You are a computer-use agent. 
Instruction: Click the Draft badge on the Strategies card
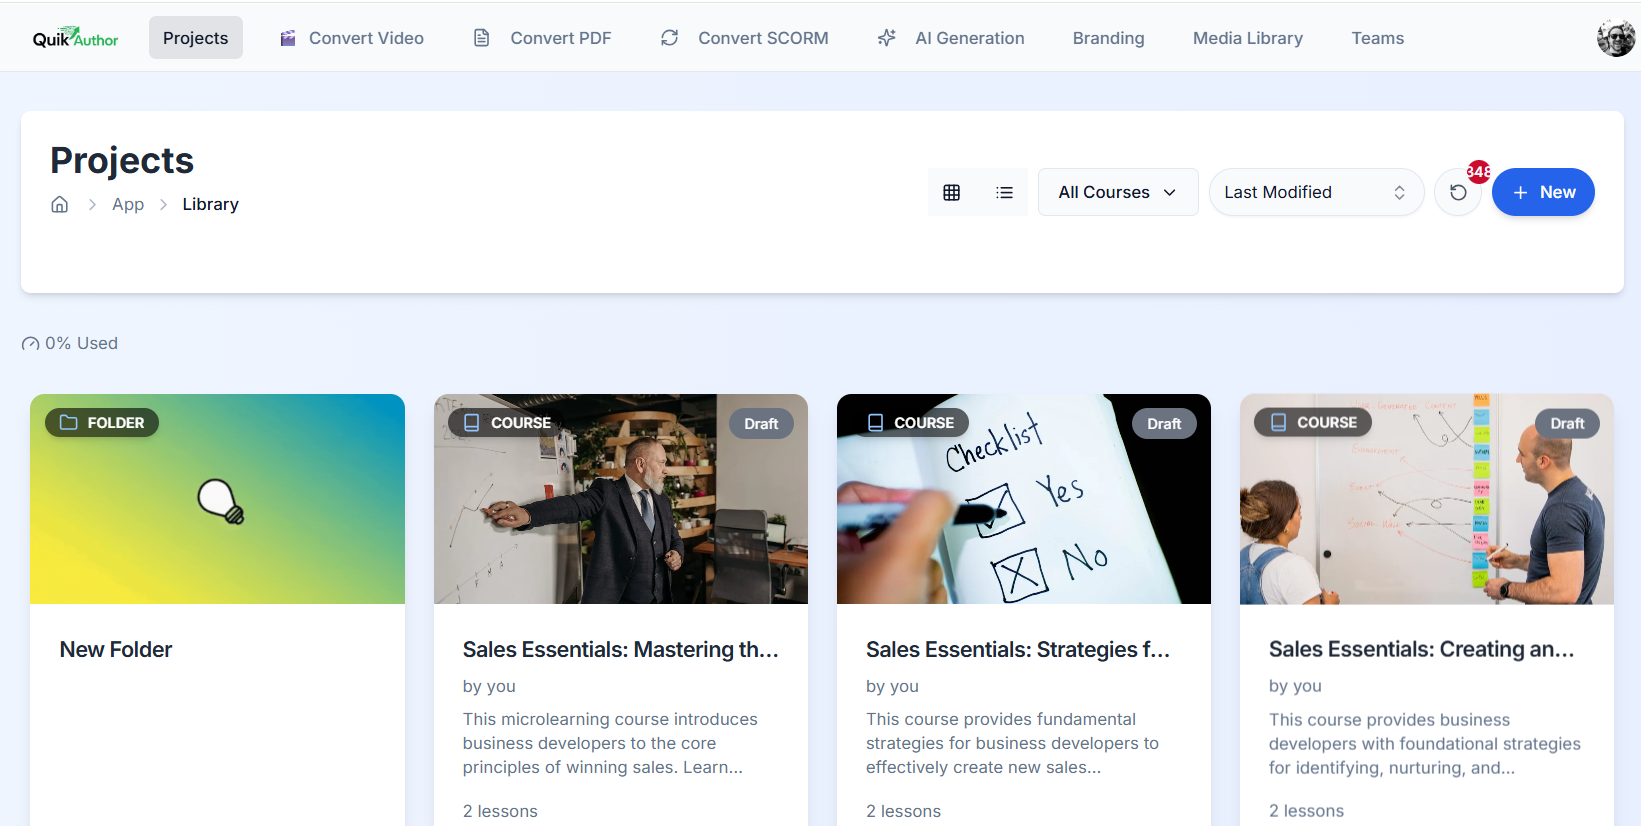(1164, 424)
